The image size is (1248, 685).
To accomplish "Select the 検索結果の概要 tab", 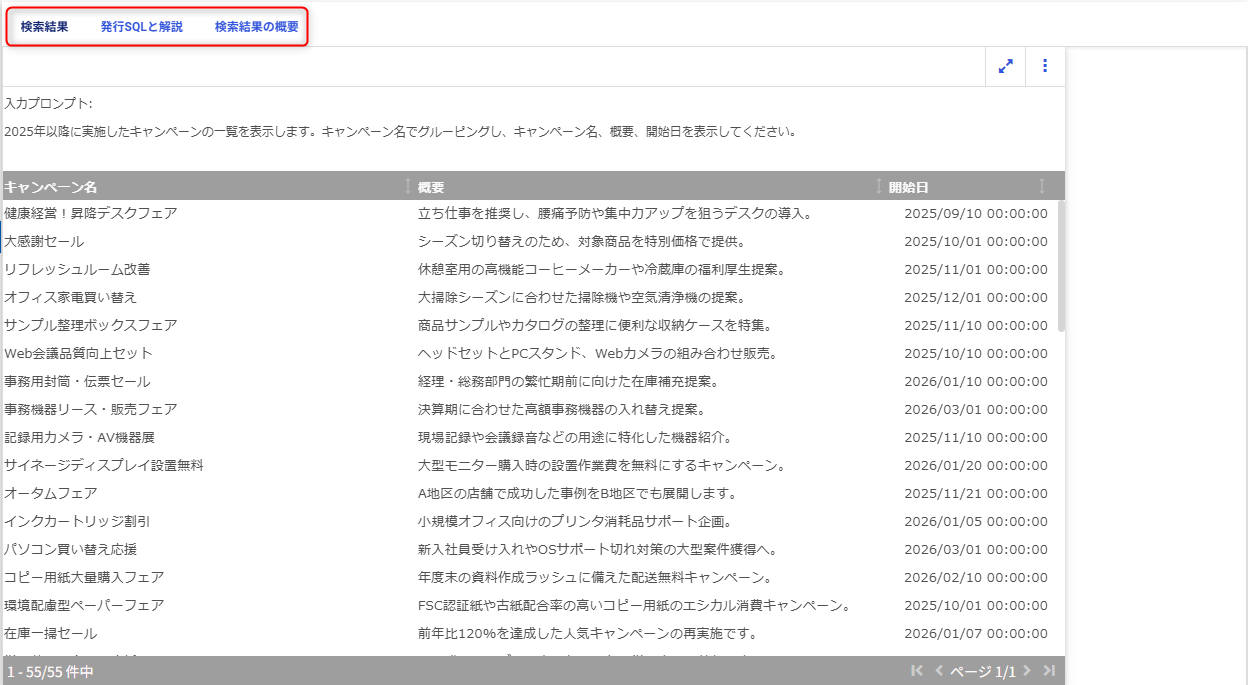I will pos(256,27).
